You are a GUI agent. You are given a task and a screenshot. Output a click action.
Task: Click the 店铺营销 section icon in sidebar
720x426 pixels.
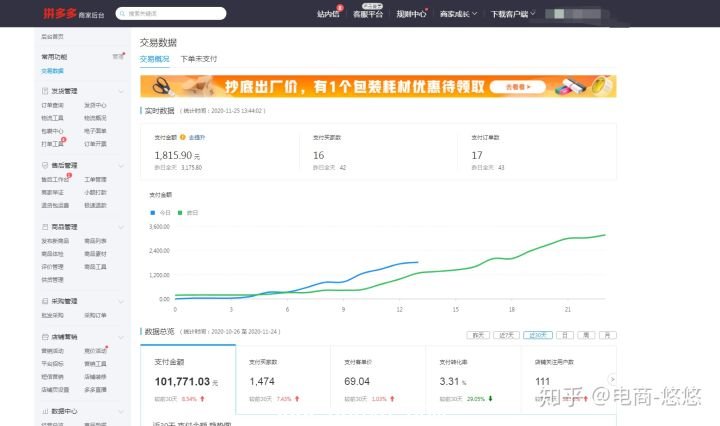(x=45, y=337)
